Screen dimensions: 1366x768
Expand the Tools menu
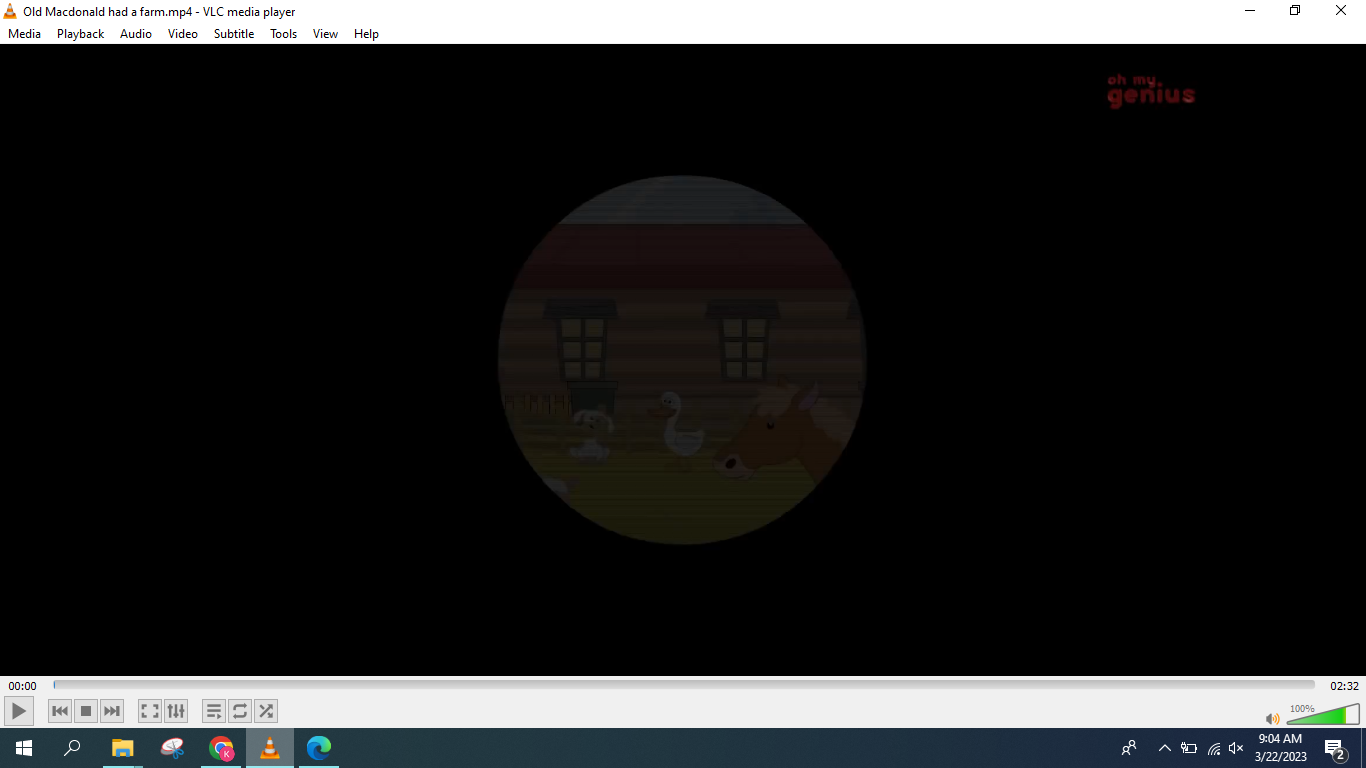click(x=283, y=34)
